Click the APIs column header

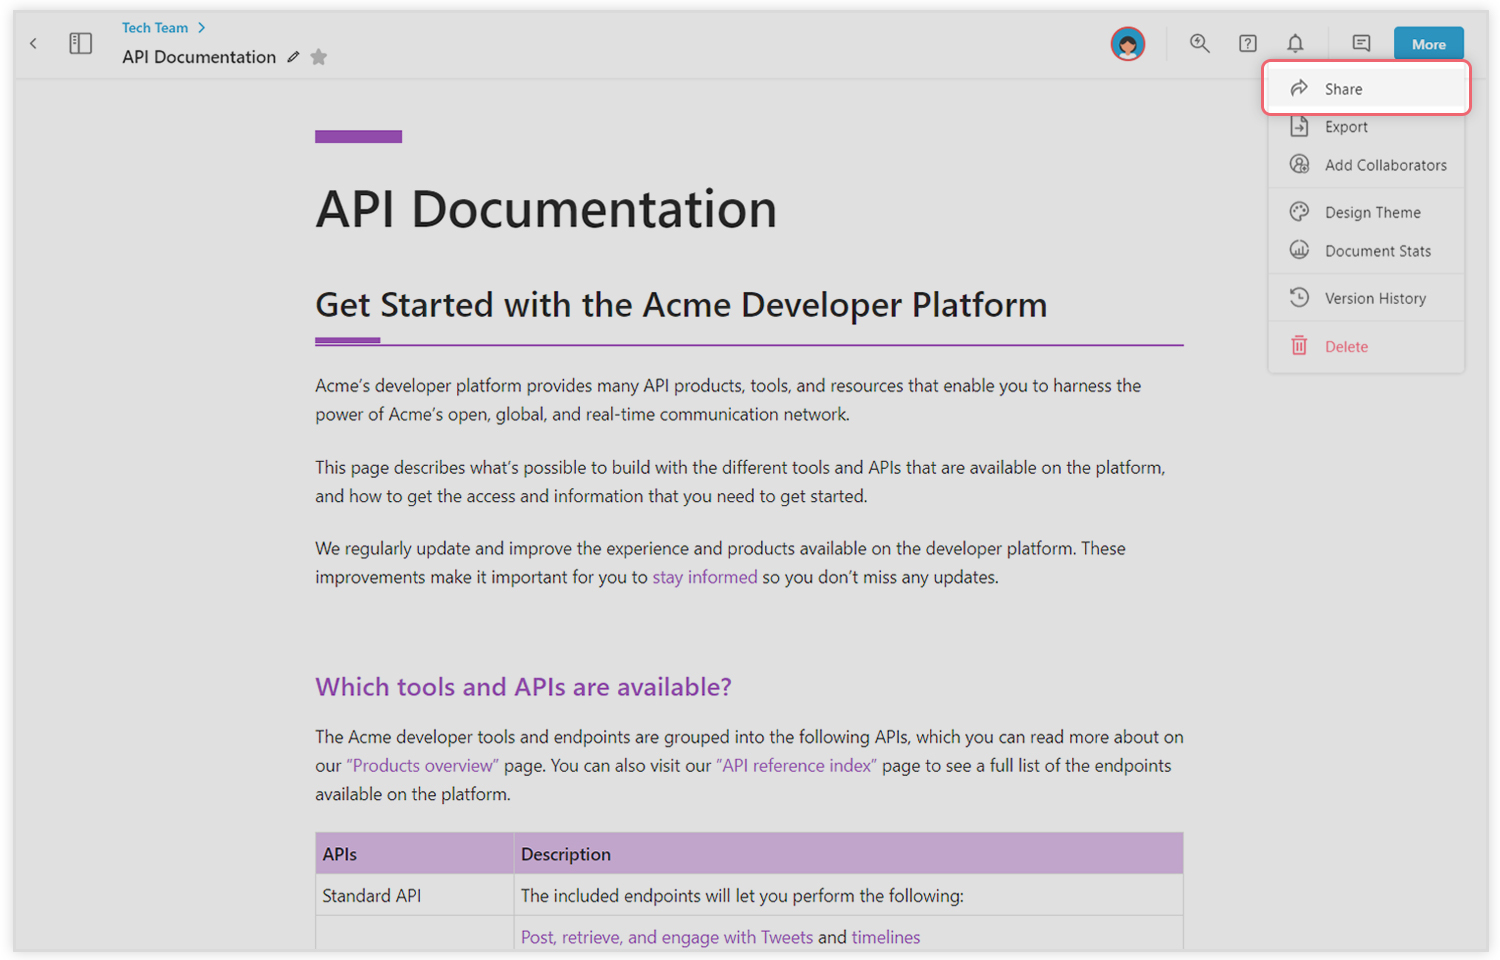(414, 854)
